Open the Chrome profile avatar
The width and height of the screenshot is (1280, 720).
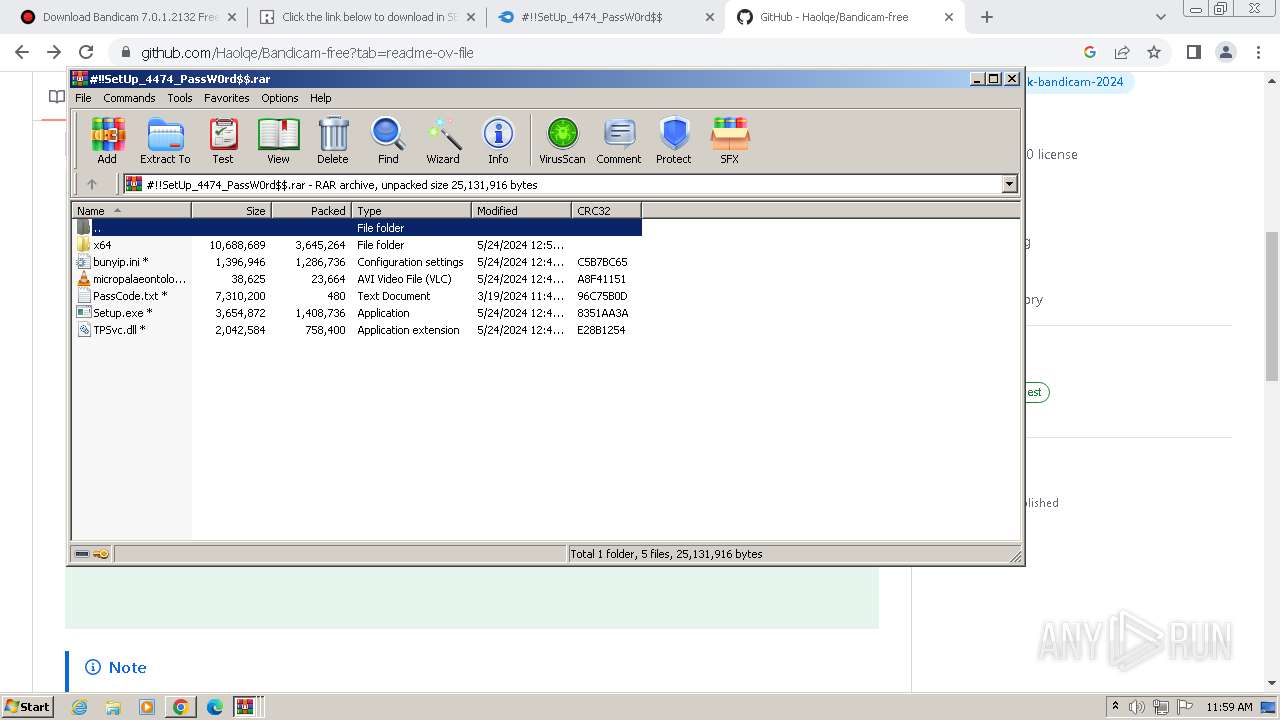[1225, 52]
